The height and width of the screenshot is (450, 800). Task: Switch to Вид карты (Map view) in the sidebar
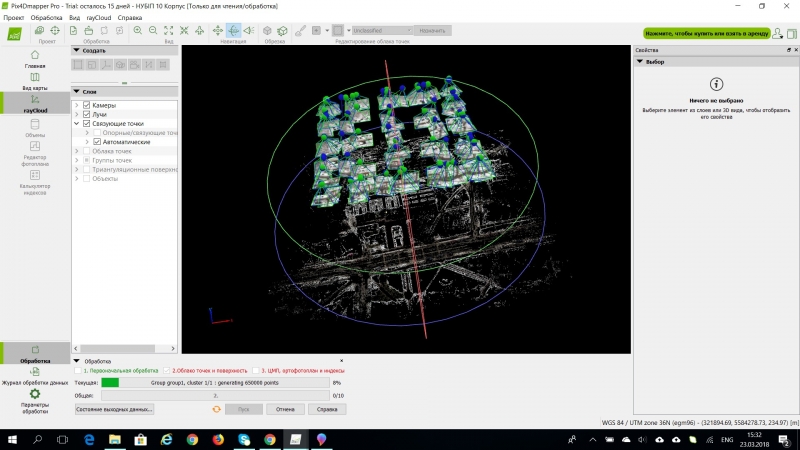tap(35, 80)
